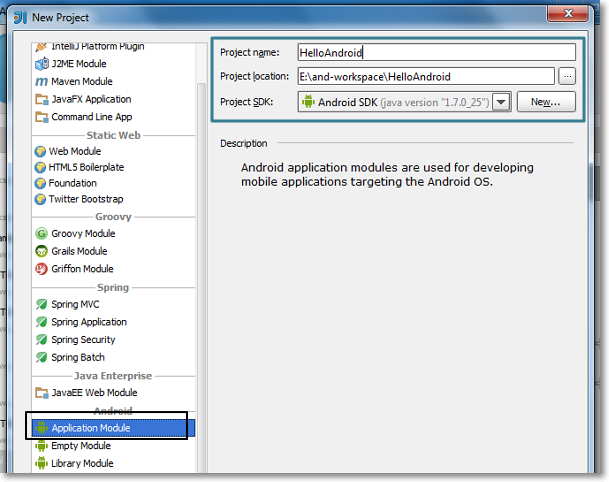Screen dimensions: 609x482
Task: Click the Grails Module icon
Action: (41, 251)
